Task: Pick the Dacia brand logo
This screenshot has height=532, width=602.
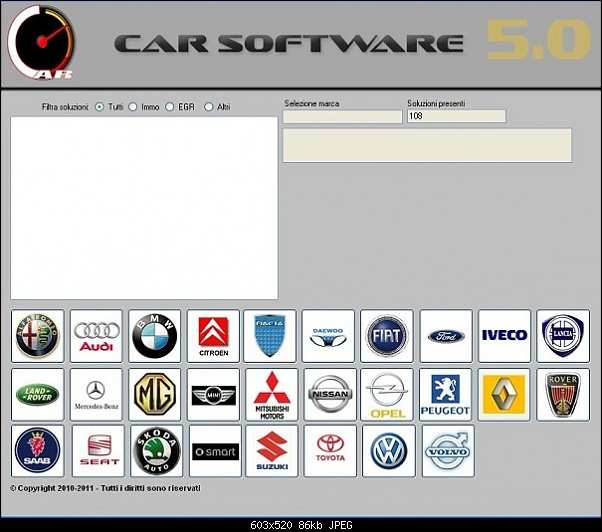Action: tap(270, 336)
